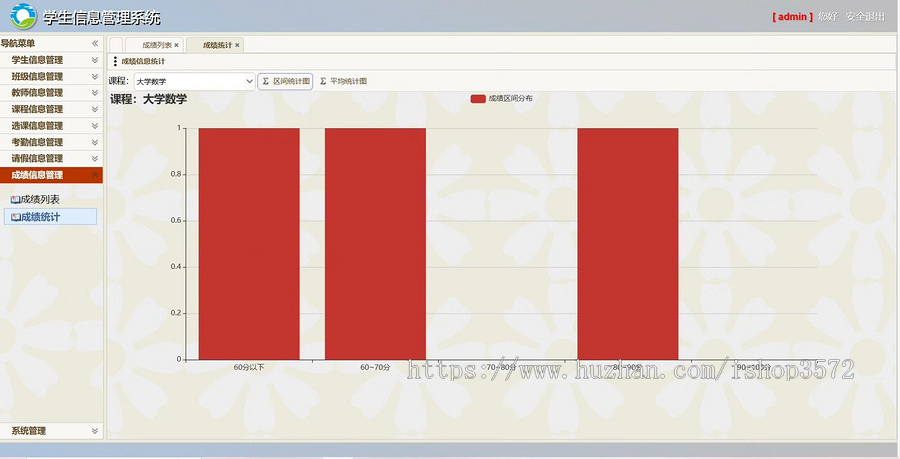This screenshot has width=900, height=459.
Task: Click the 课程：大学数学 chart title
Action: (x=149, y=99)
